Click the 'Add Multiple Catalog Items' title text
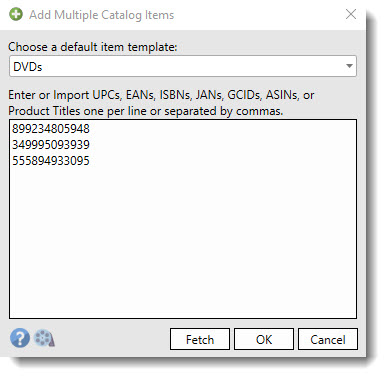Image resolution: width=387 pixels, height=378 pixels. pos(101,15)
